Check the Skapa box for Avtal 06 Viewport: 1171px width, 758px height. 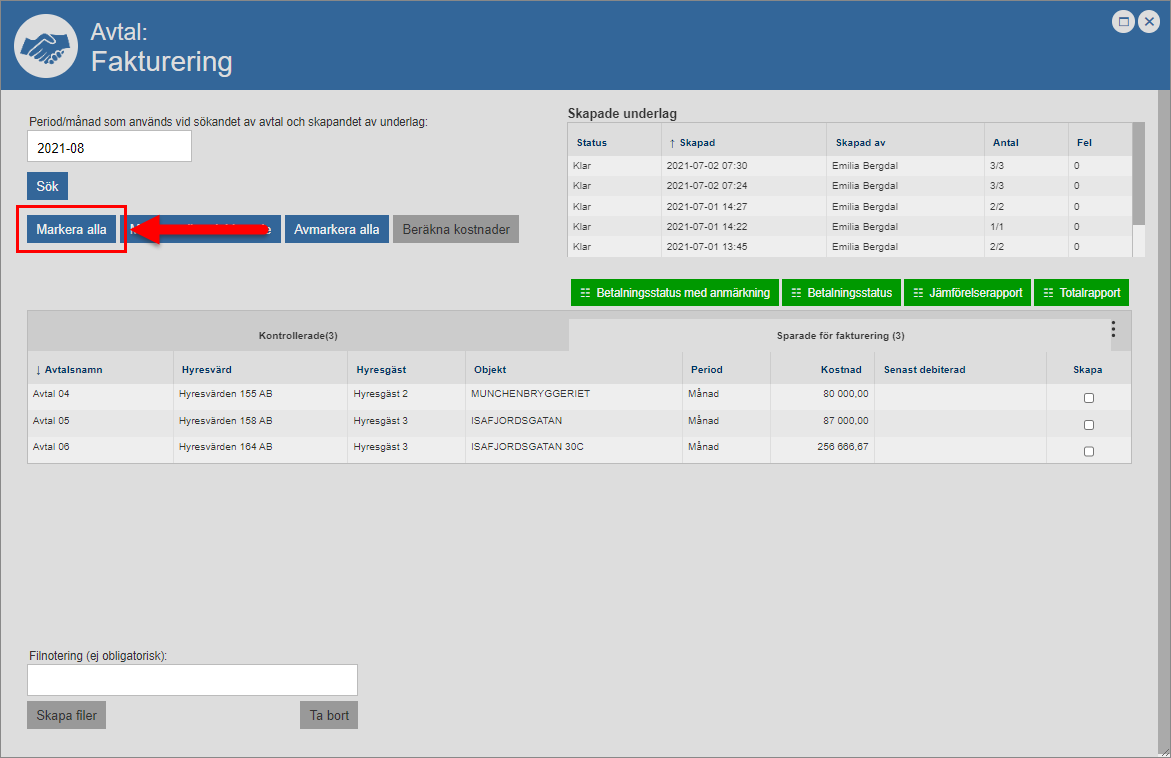[1089, 451]
